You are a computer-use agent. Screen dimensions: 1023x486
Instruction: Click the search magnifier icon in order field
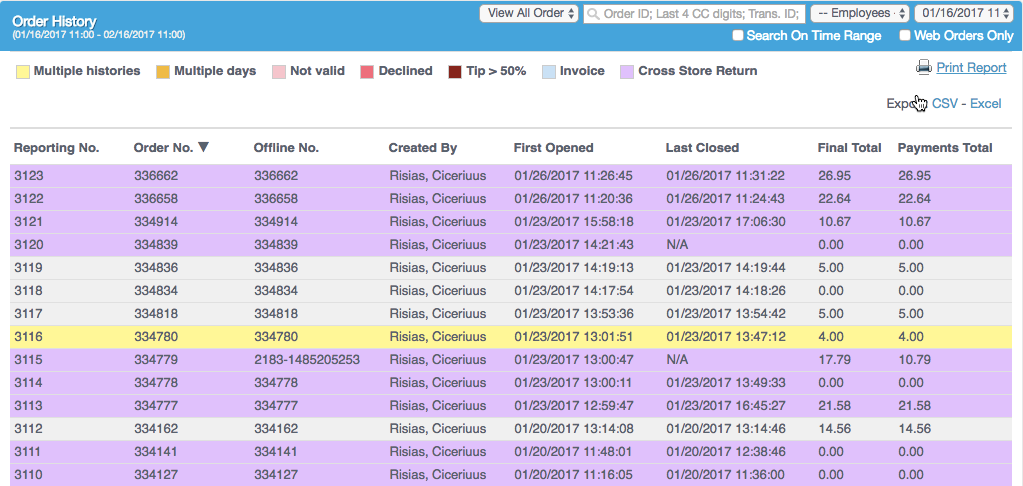point(594,14)
